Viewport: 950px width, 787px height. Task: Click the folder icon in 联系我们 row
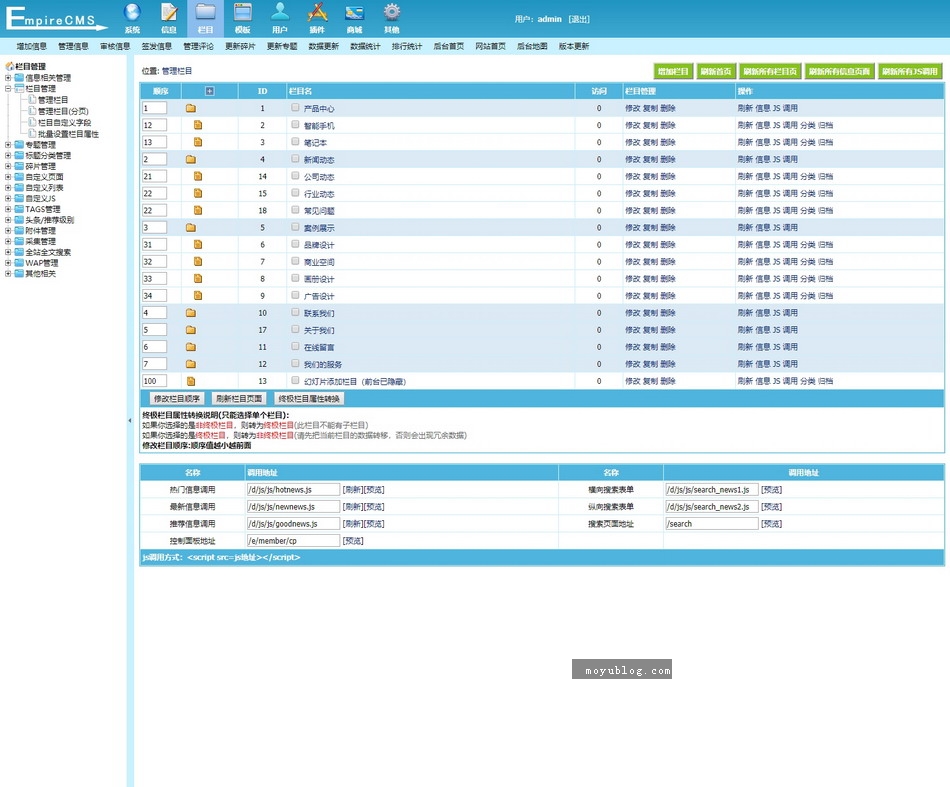pyautogui.click(x=191, y=313)
